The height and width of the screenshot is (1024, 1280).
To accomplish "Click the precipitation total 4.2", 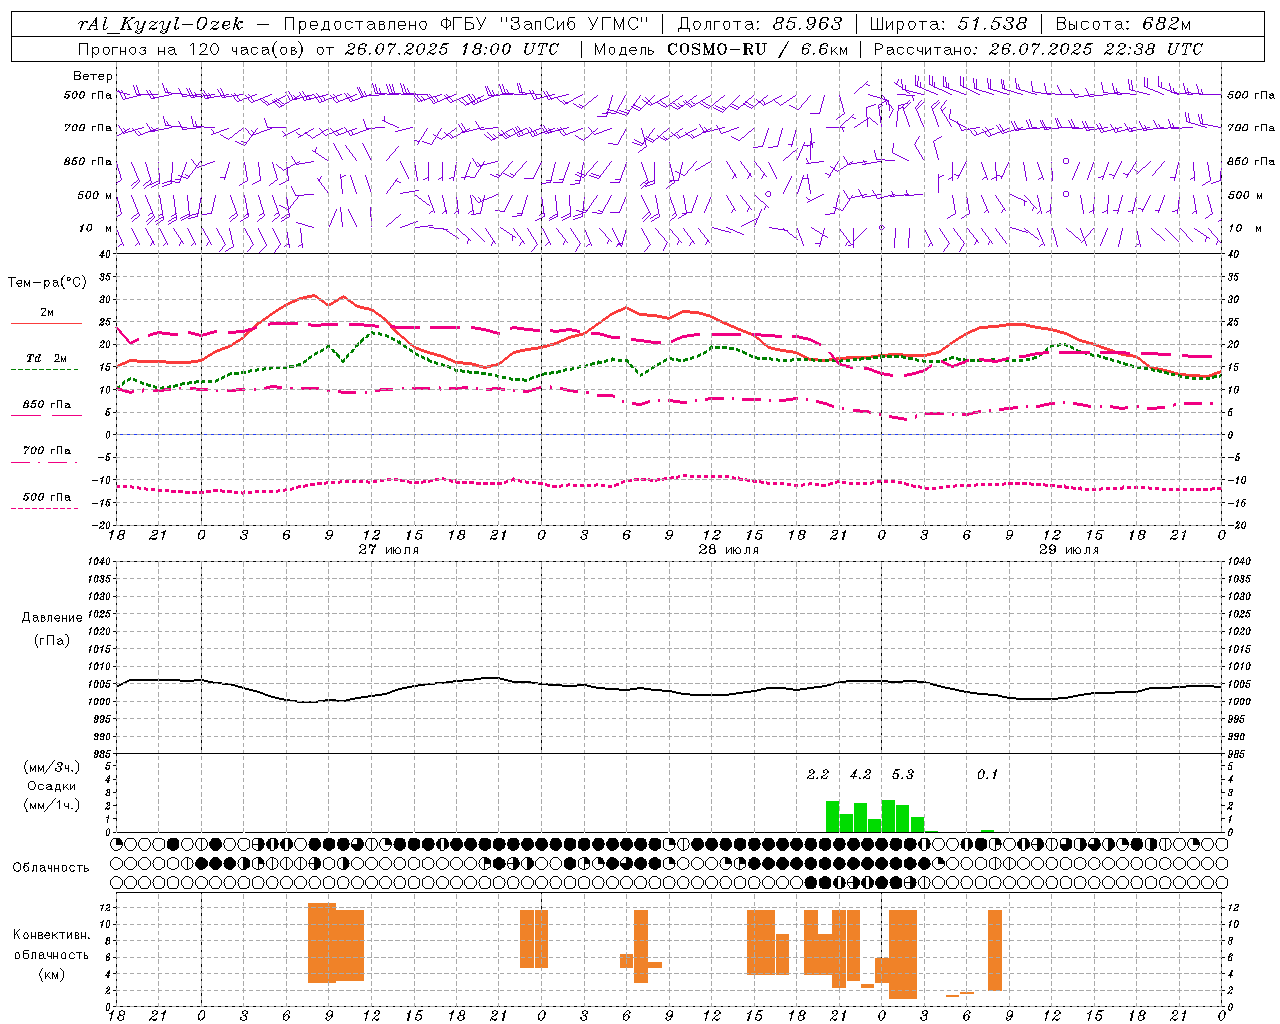I will coord(860,775).
